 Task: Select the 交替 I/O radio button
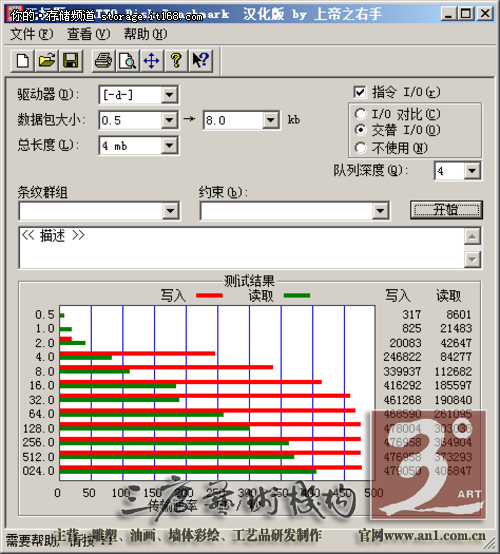[360, 130]
